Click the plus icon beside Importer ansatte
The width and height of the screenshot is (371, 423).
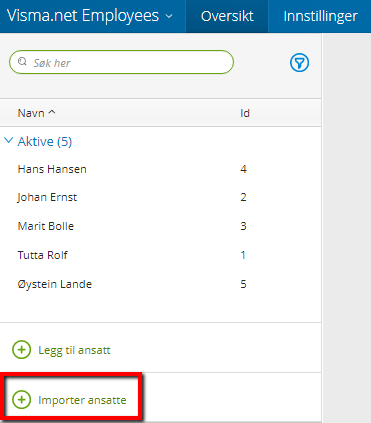click(22, 399)
